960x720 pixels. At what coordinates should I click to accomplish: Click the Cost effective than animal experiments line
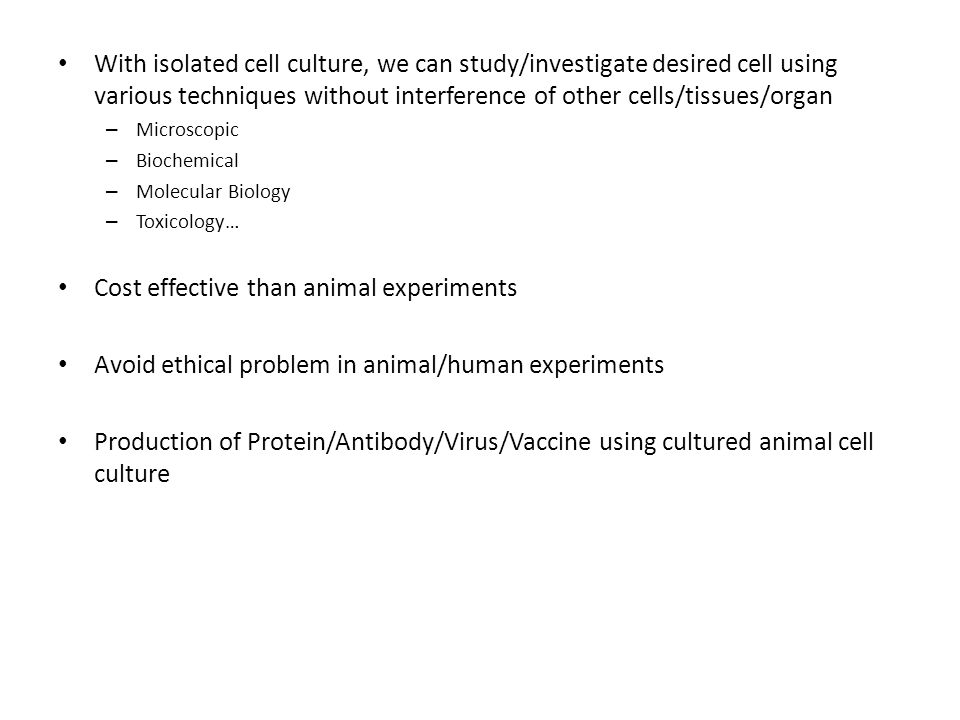(306, 288)
